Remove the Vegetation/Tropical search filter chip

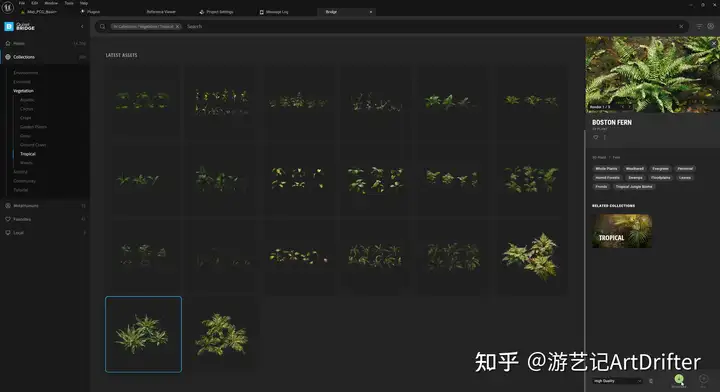click(x=178, y=27)
